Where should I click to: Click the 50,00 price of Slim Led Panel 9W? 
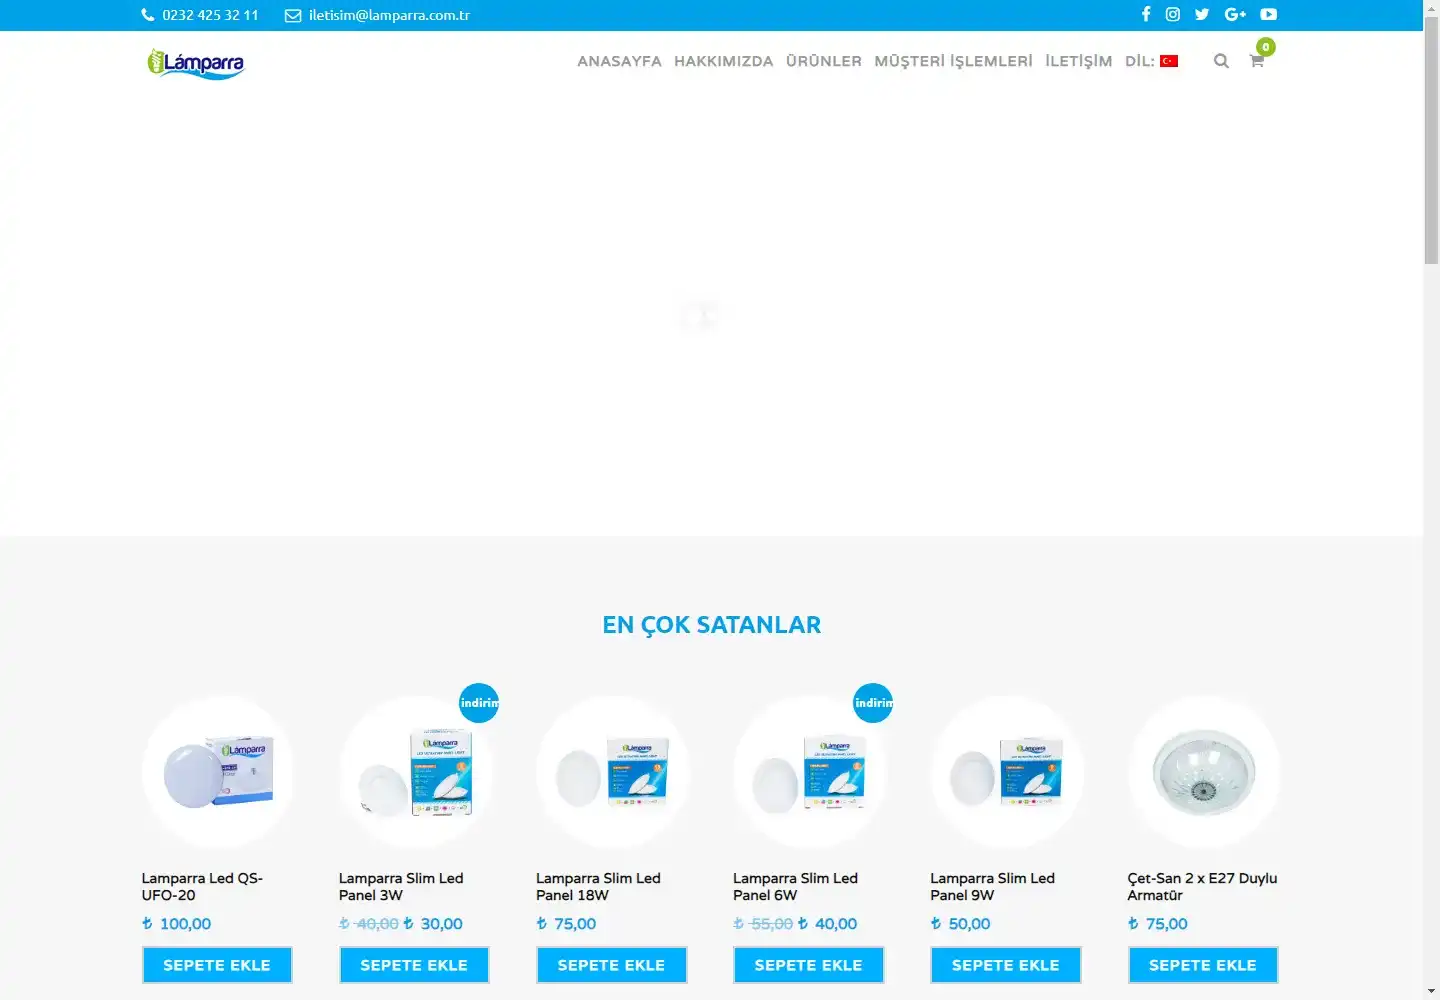[x=961, y=924]
